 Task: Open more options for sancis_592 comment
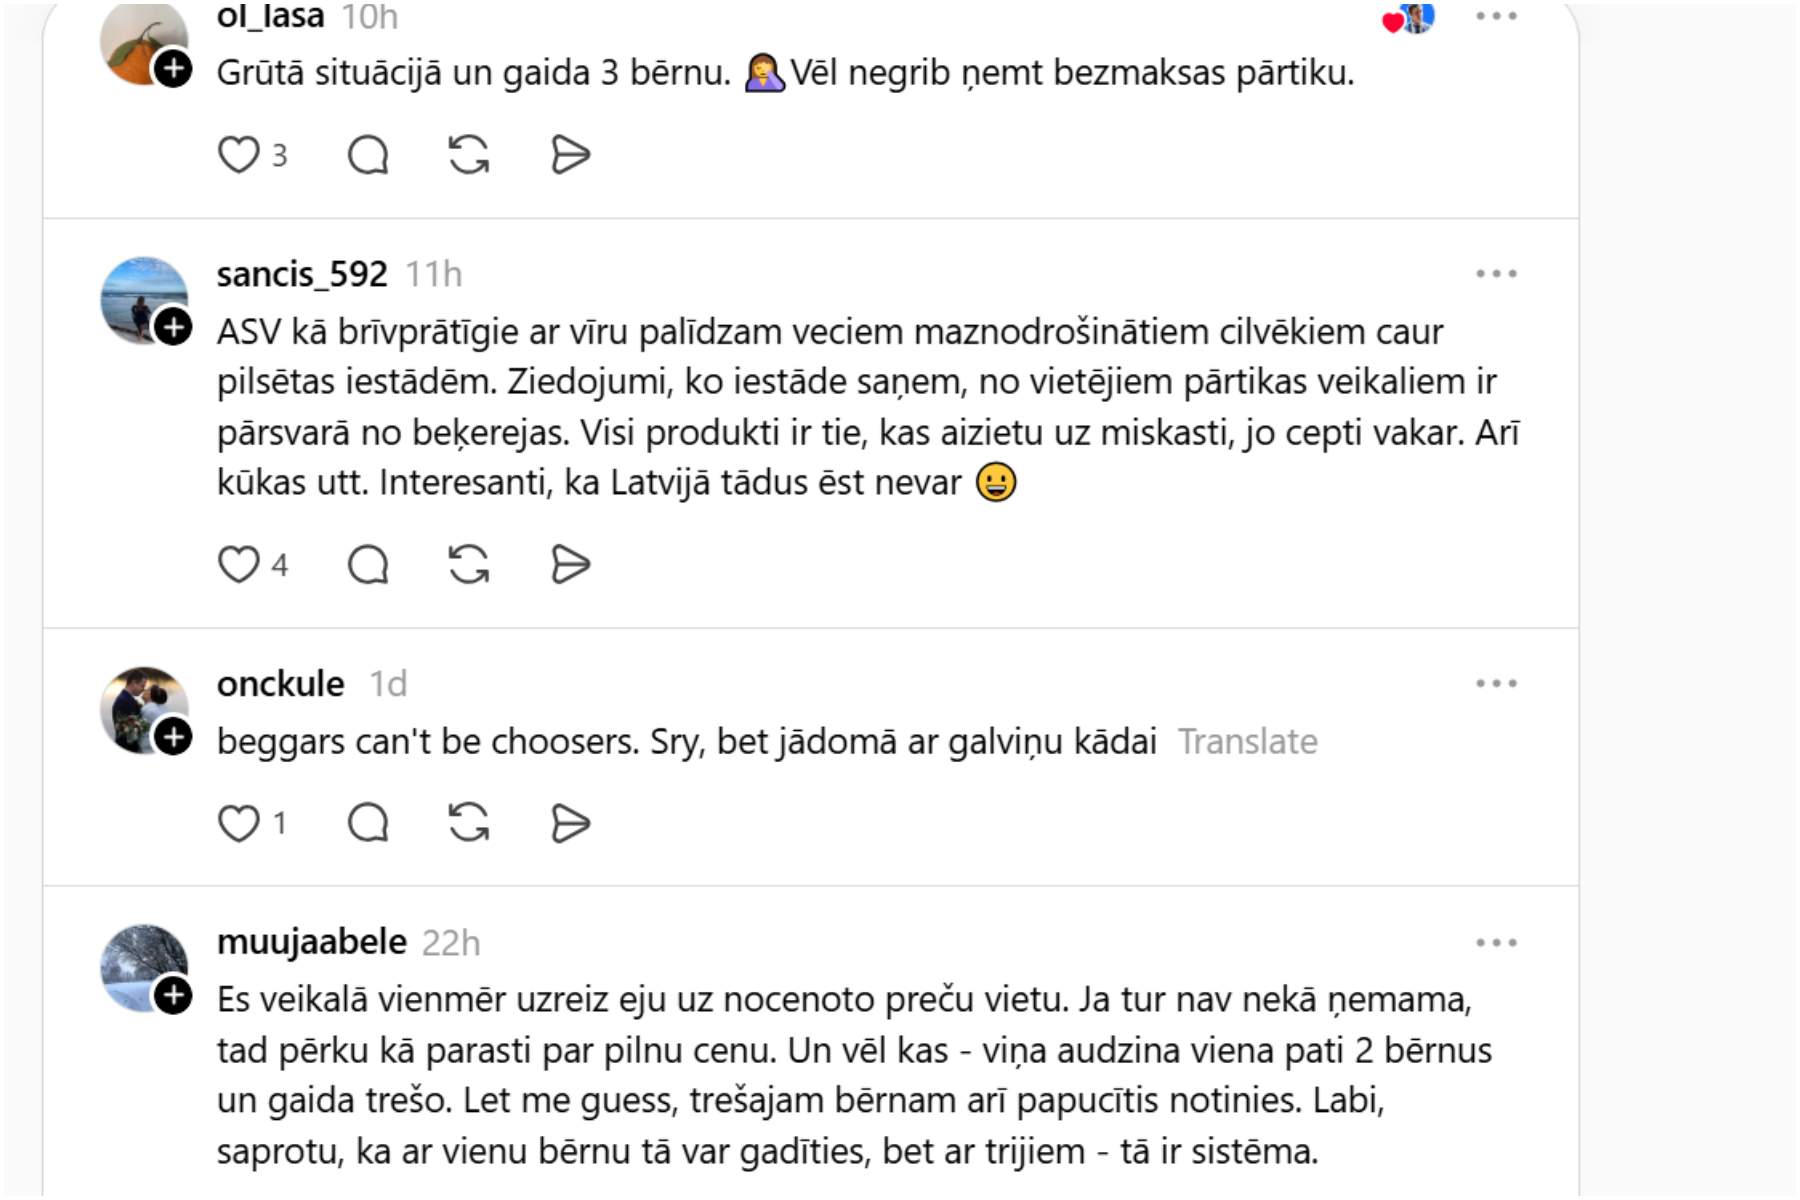(x=1496, y=274)
